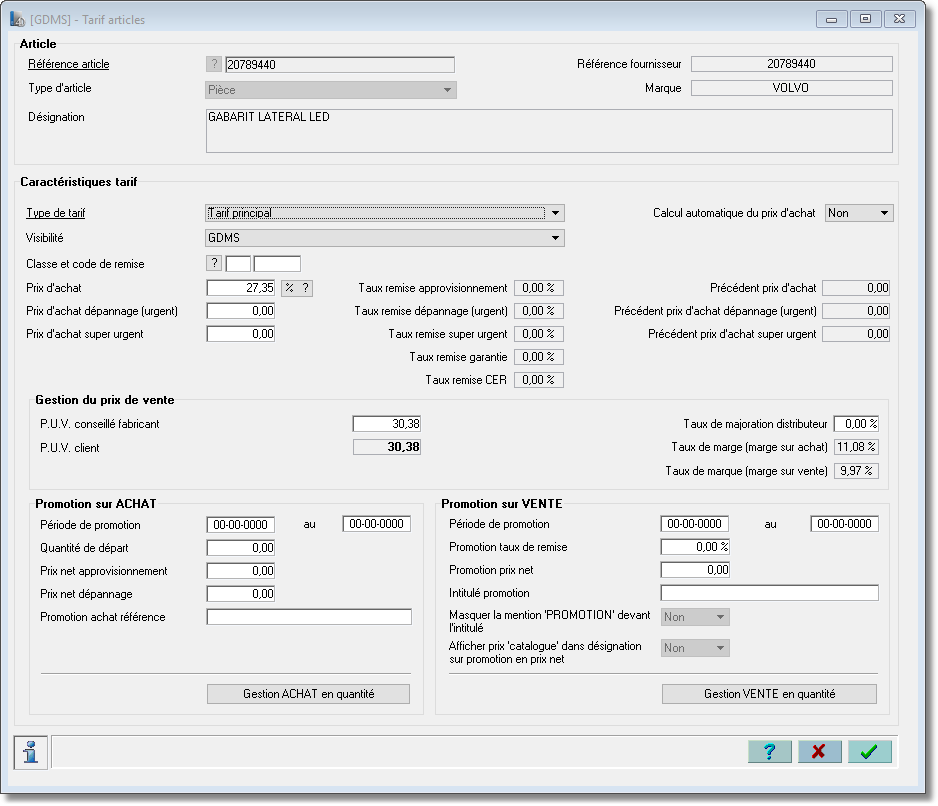Click Taux remise approvisionnement field

coord(538,288)
